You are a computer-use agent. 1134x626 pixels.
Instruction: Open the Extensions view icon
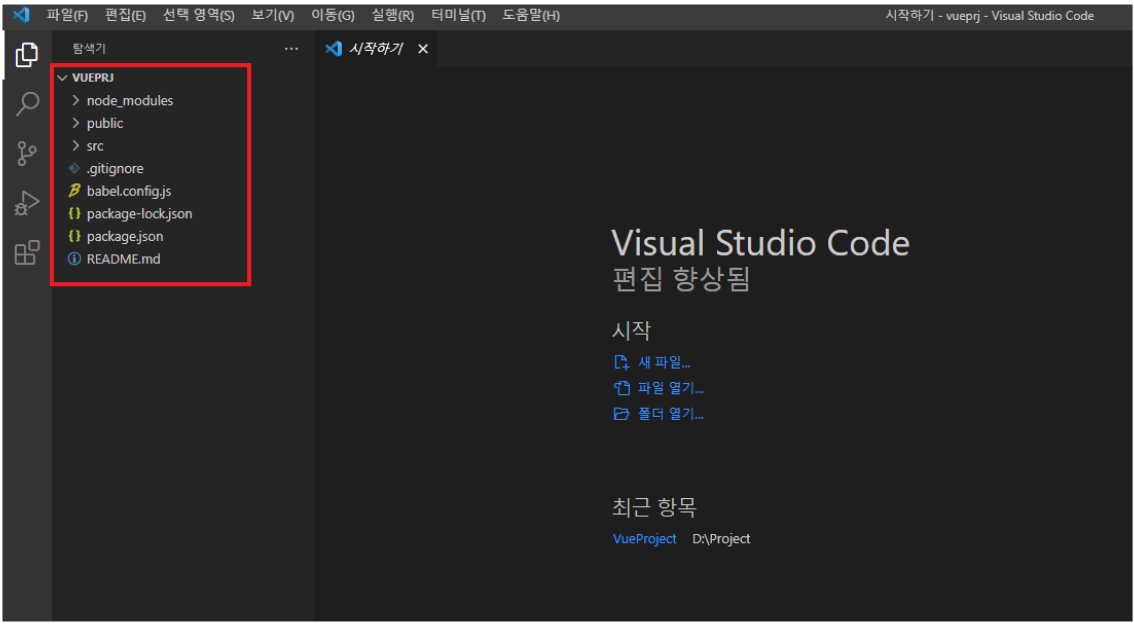tap(27, 253)
